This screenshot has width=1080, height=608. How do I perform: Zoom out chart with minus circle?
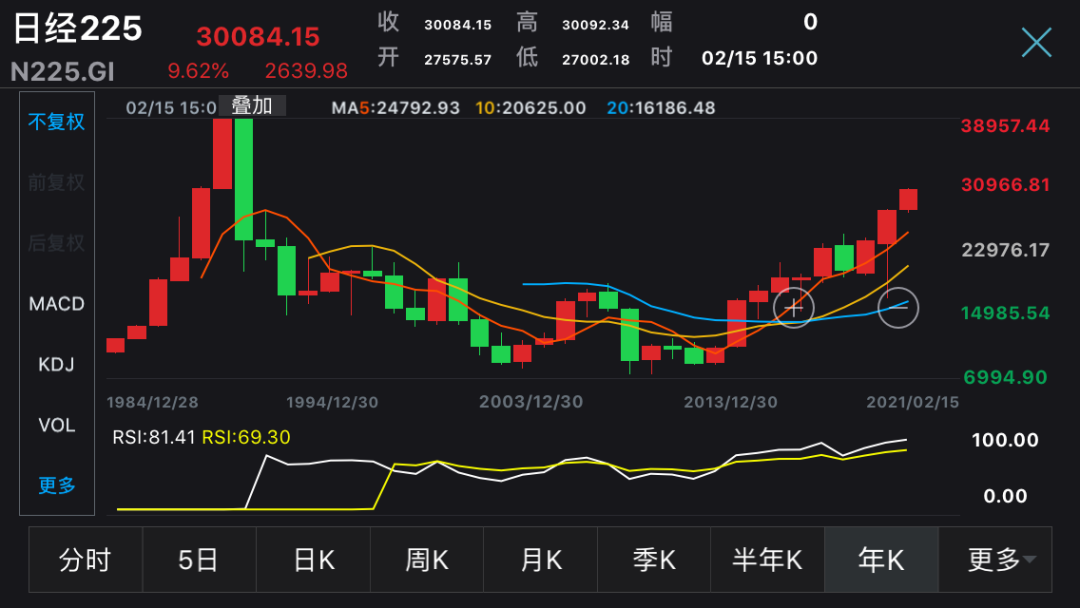(x=898, y=308)
